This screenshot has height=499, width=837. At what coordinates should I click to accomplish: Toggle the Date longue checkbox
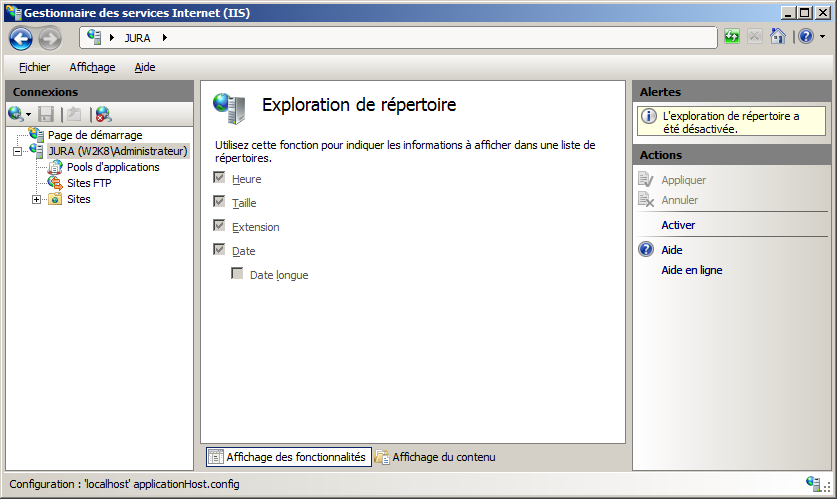point(238,275)
